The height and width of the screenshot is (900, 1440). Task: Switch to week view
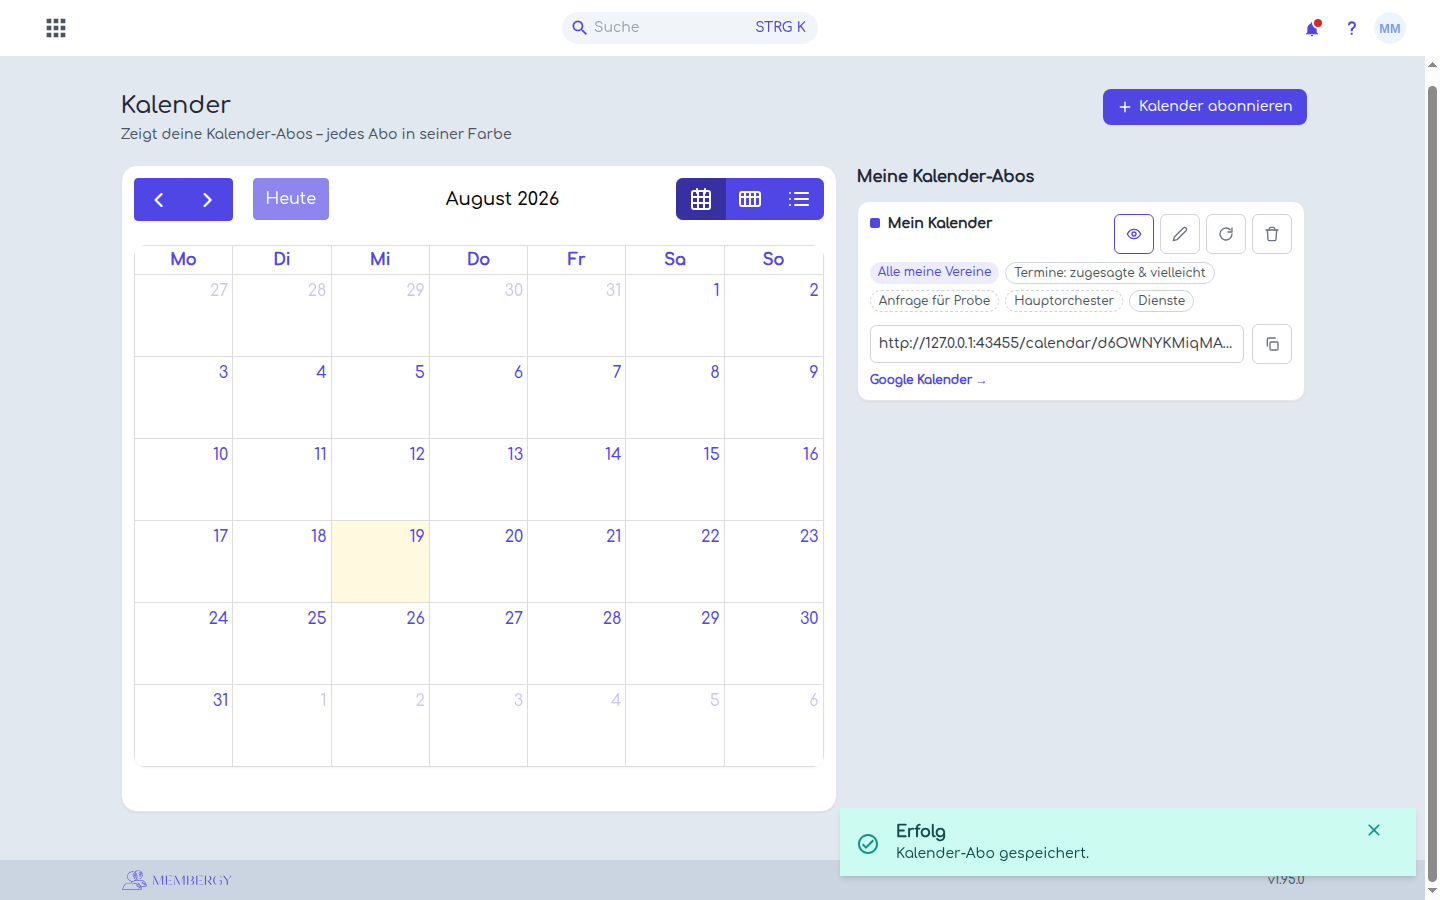(750, 199)
